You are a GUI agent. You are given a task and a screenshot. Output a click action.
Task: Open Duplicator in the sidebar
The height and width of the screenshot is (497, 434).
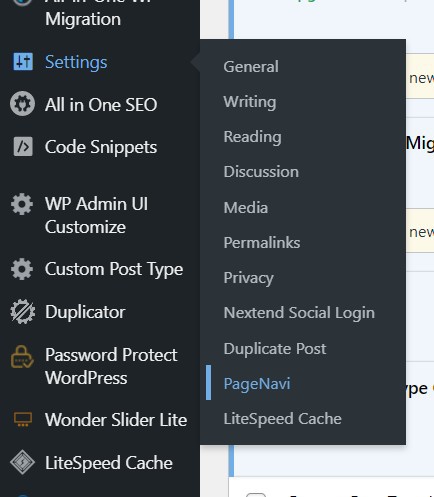(x=85, y=312)
